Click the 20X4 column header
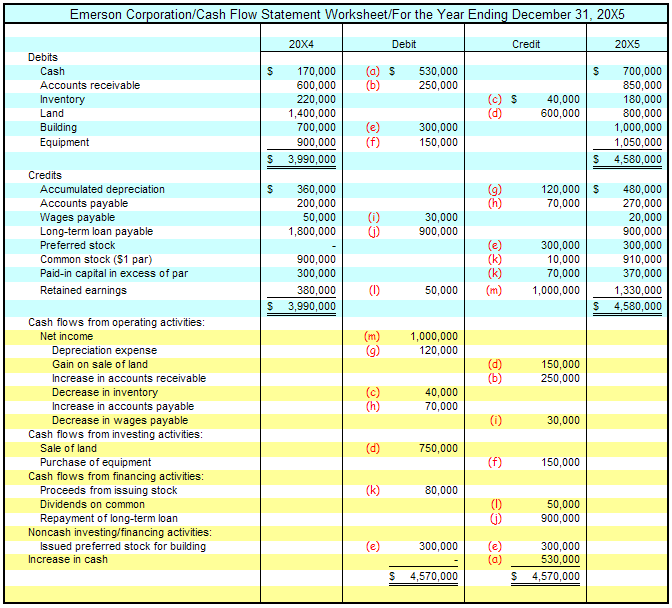 click(x=301, y=44)
